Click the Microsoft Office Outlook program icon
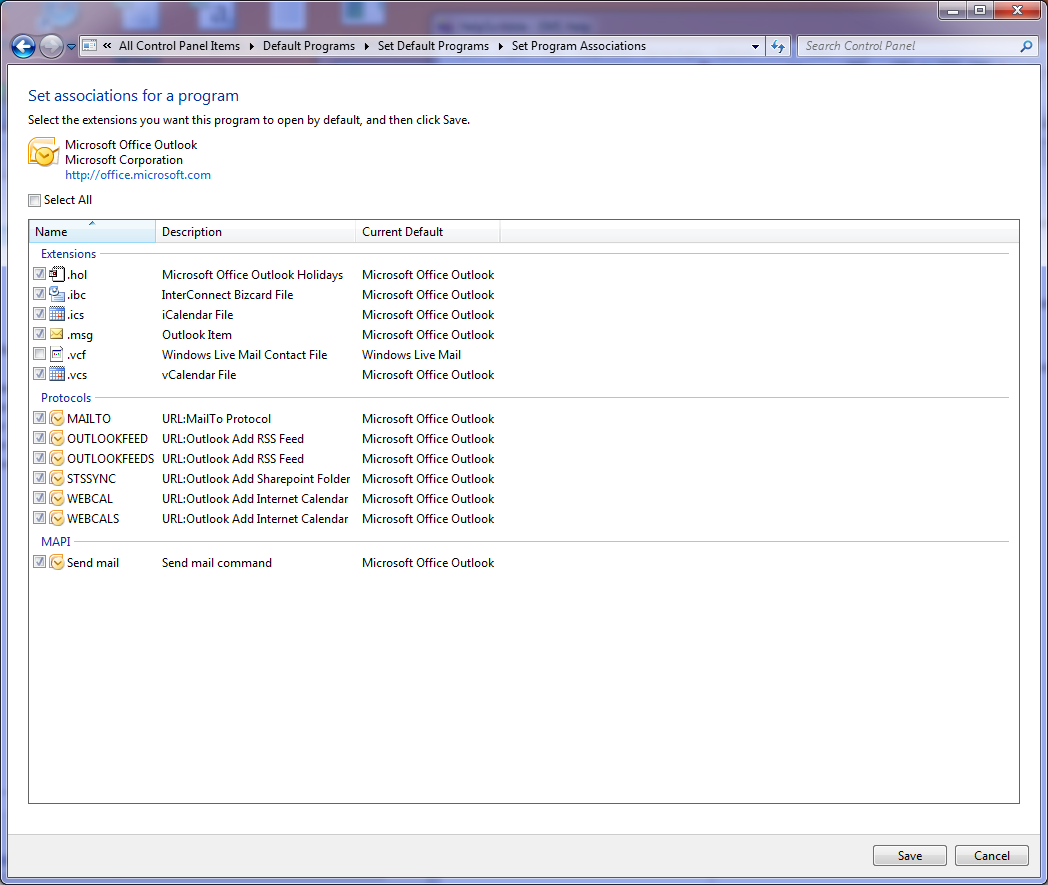 (43, 153)
